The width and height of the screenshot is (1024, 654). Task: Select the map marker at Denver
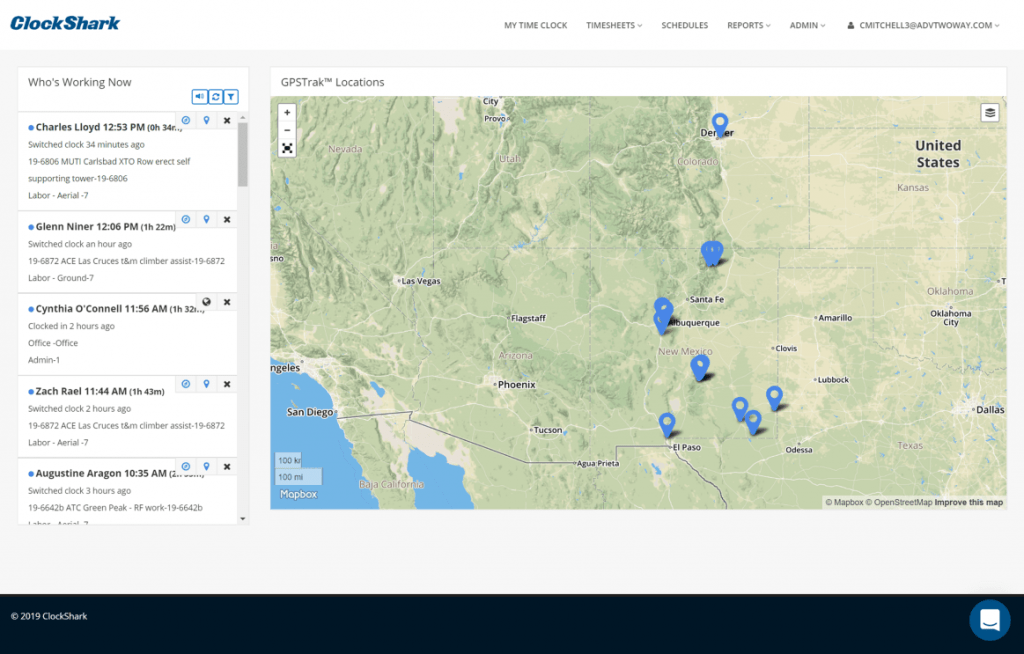click(720, 124)
